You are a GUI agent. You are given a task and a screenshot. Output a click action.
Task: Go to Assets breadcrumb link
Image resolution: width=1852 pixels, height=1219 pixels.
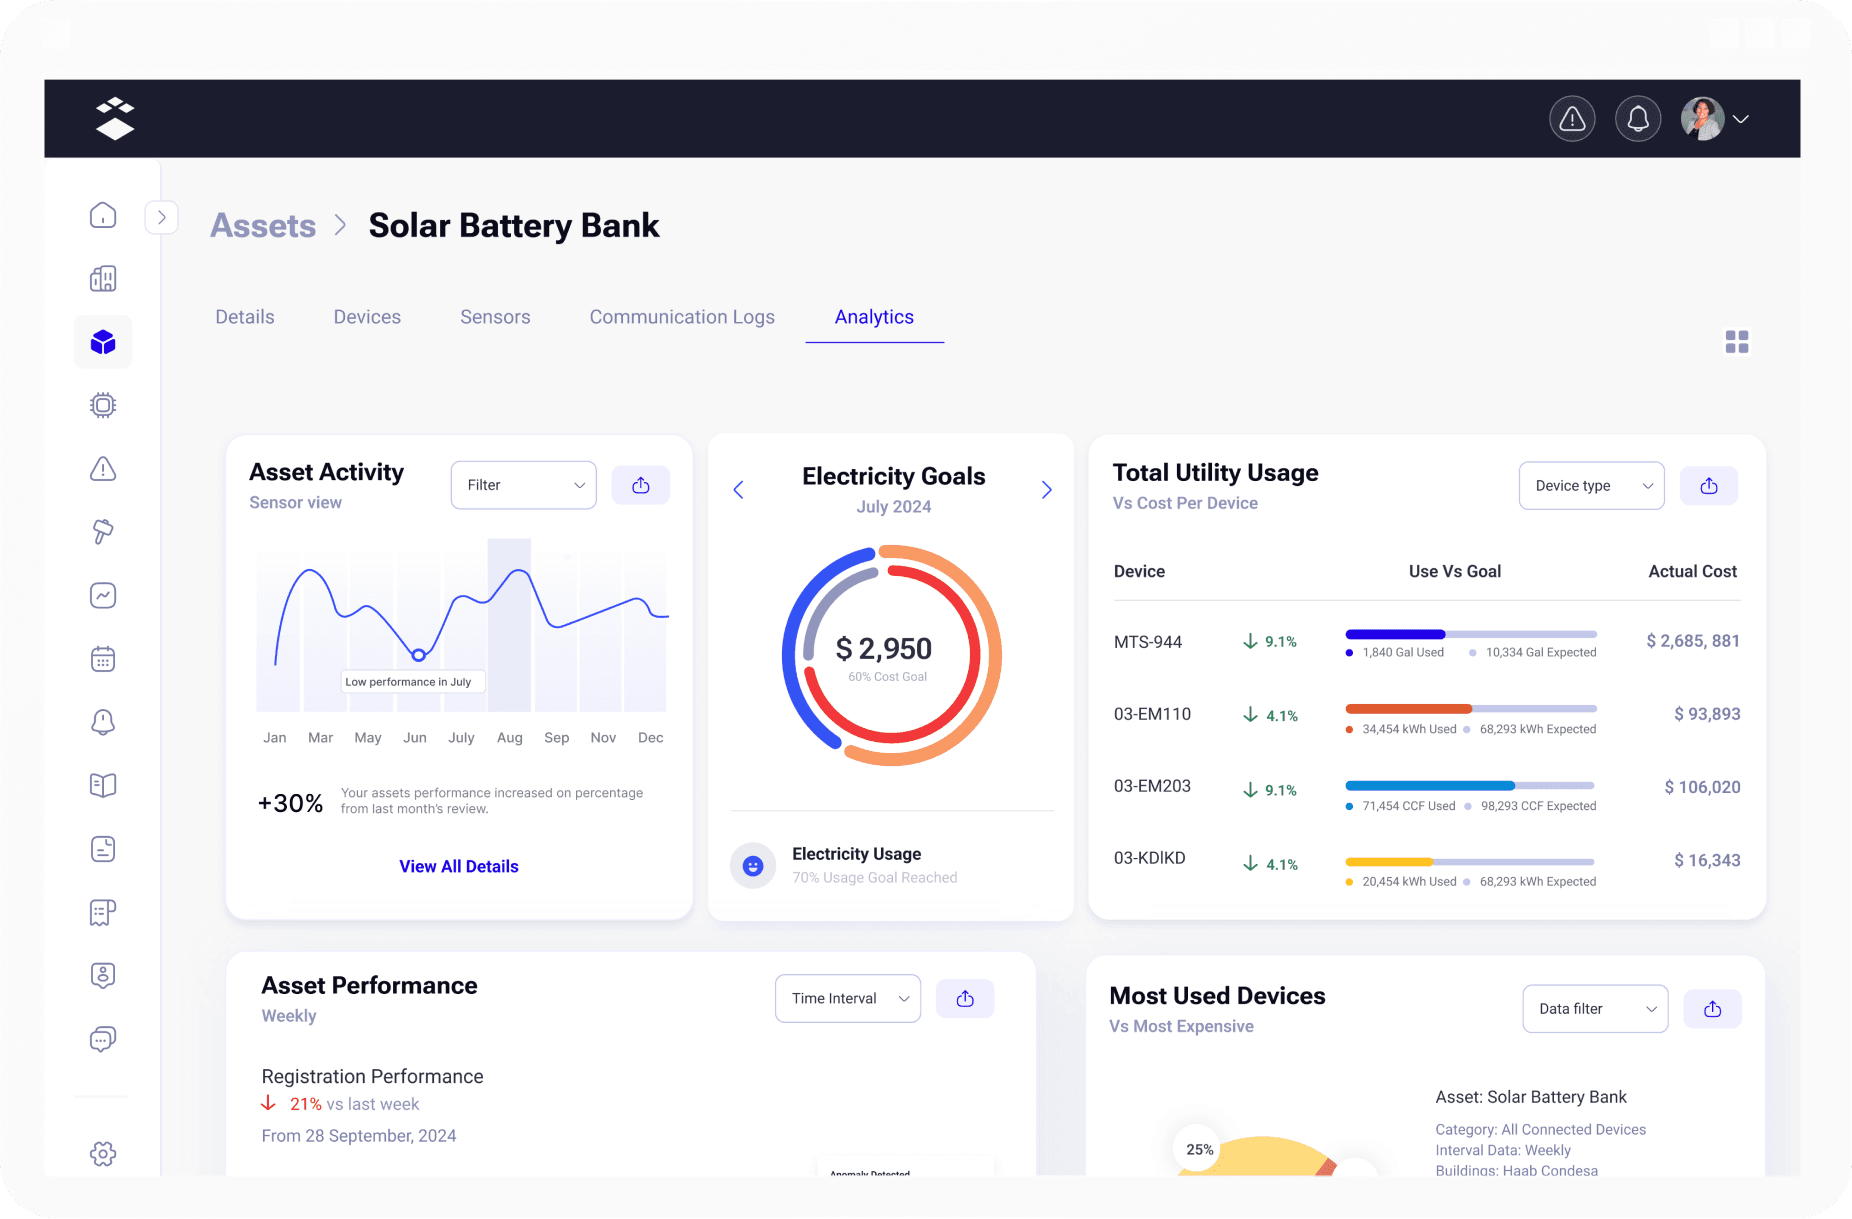coord(263,226)
